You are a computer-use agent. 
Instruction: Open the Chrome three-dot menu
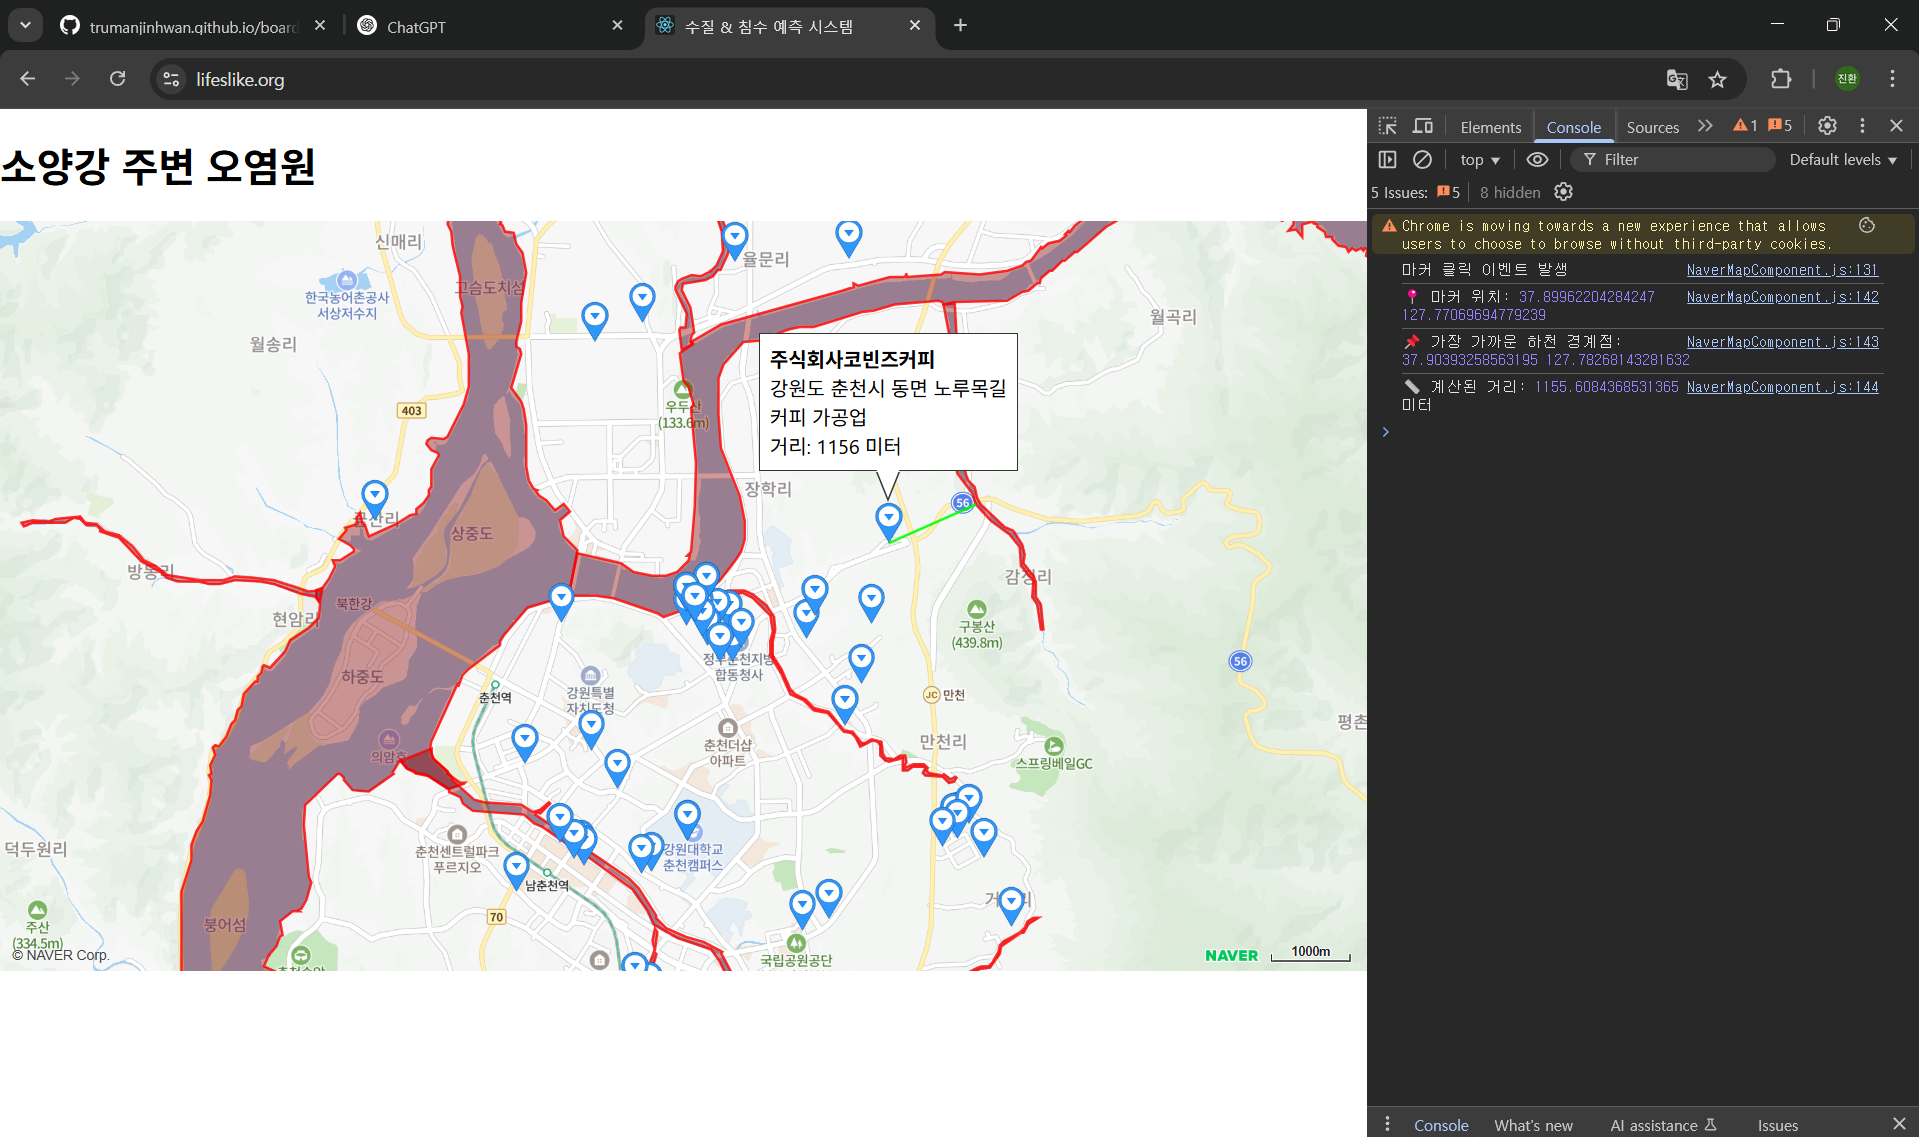(x=1892, y=79)
